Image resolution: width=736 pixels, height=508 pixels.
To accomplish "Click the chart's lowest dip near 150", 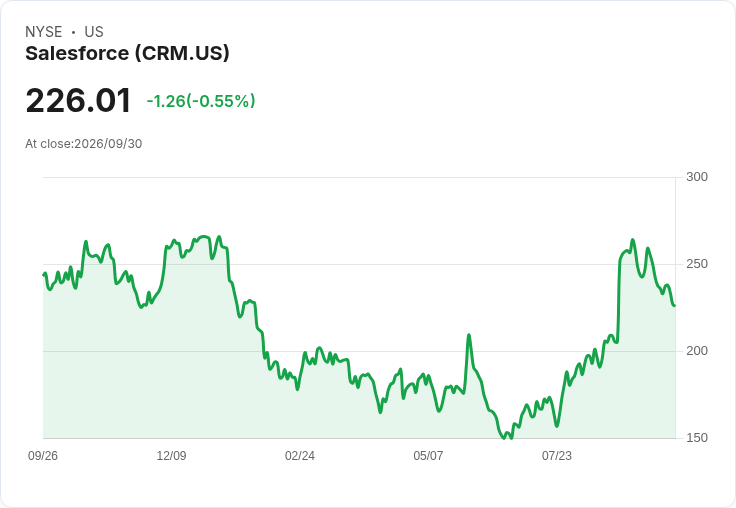I will point(505,438).
